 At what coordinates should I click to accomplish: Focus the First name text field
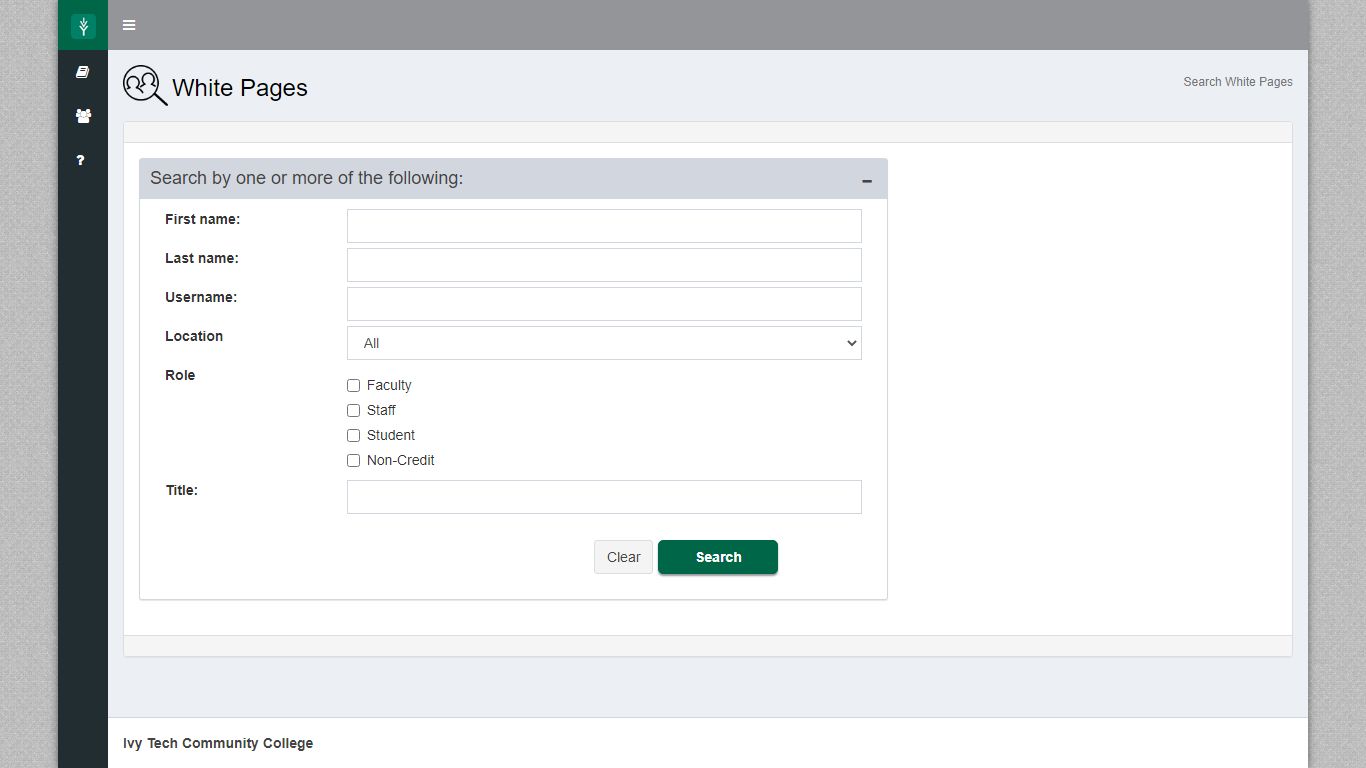pos(604,226)
